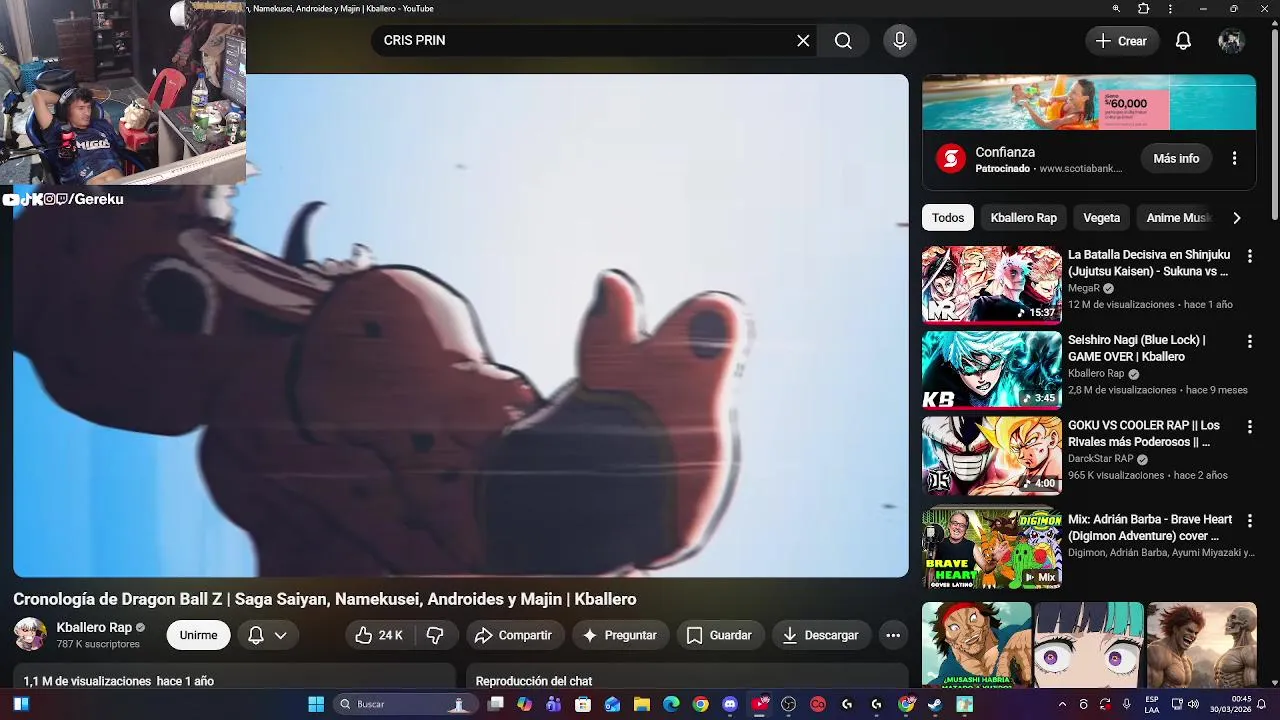Select the Todos filter chip
The image size is (1280, 720).
[x=948, y=218]
